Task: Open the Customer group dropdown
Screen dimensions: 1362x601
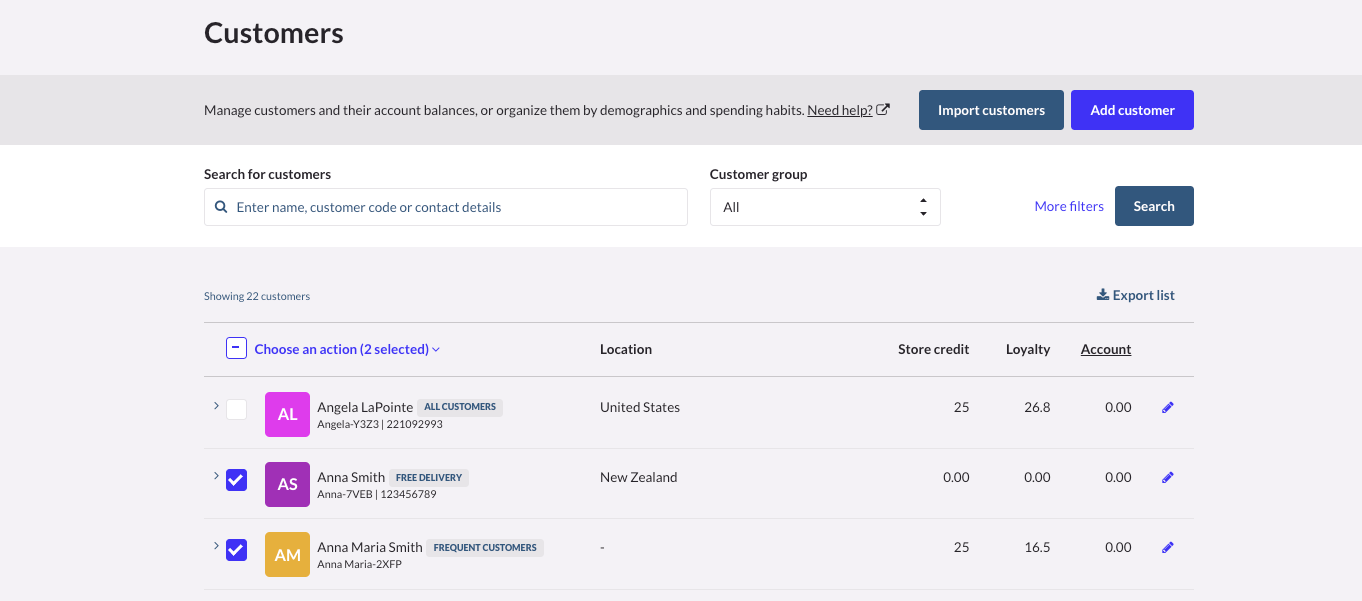Action: click(x=824, y=207)
